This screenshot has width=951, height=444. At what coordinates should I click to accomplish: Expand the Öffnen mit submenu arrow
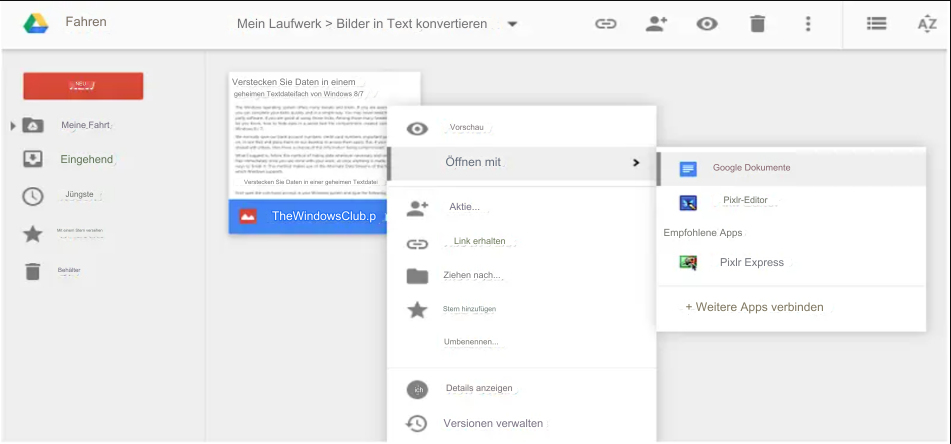pyautogui.click(x=636, y=163)
